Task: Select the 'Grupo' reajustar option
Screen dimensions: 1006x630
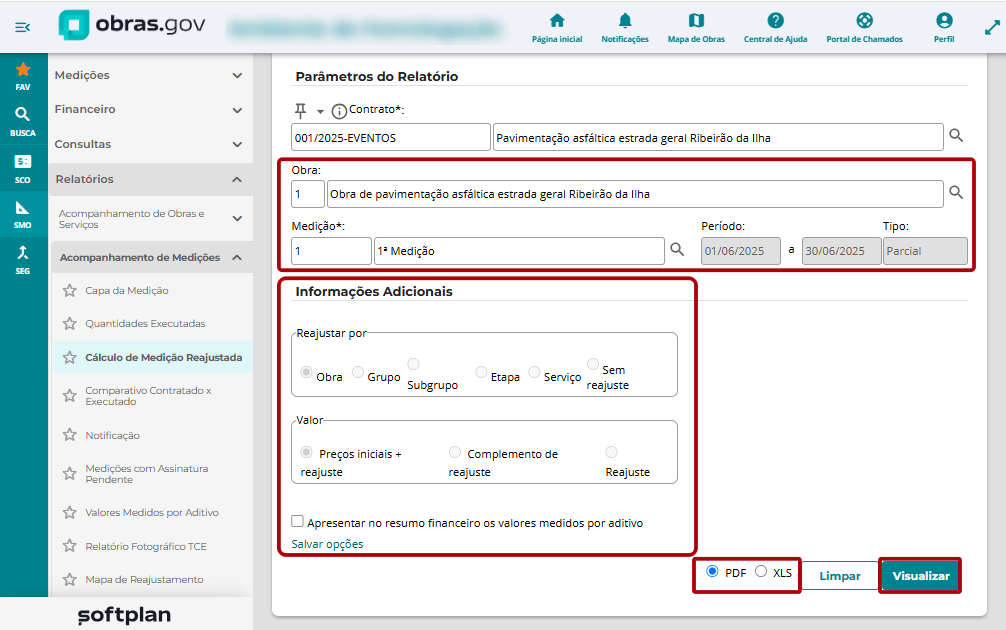Action: tap(358, 371)
